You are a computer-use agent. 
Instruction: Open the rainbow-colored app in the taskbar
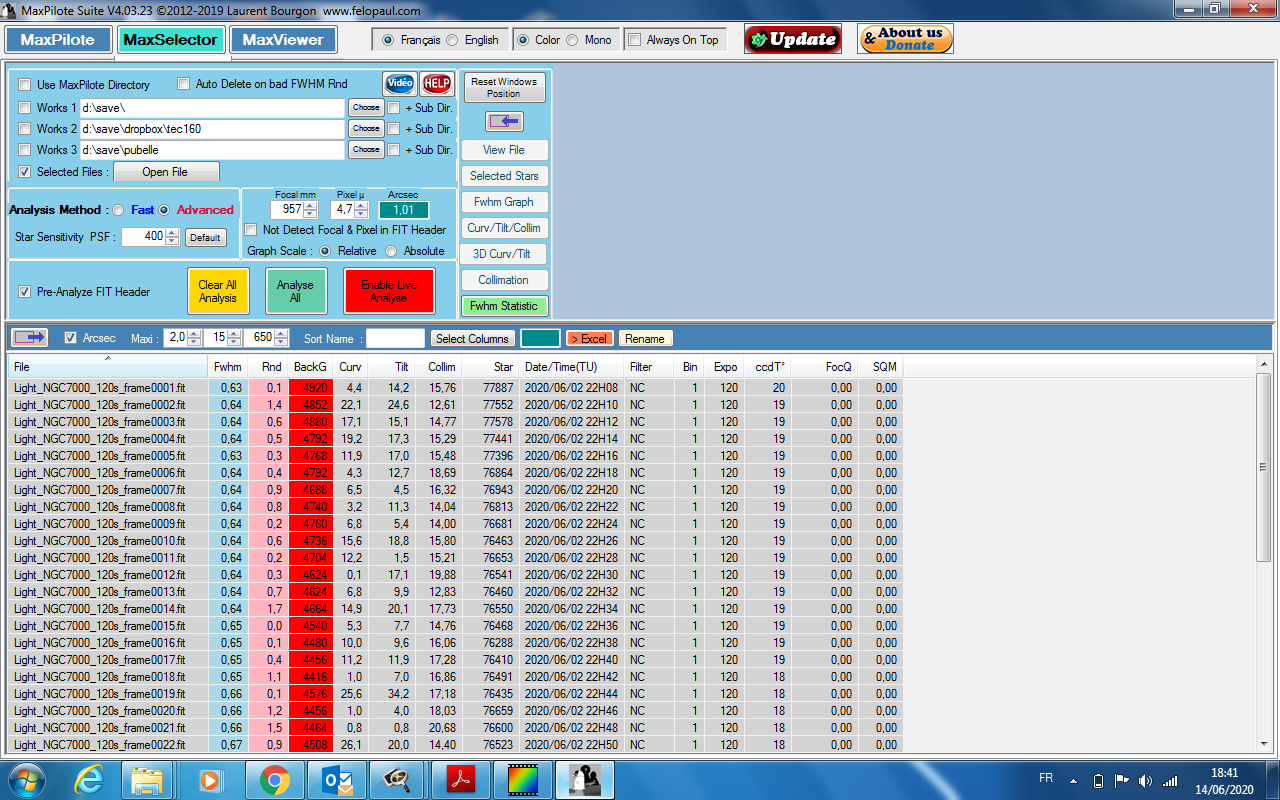click(x=521, y=780)
